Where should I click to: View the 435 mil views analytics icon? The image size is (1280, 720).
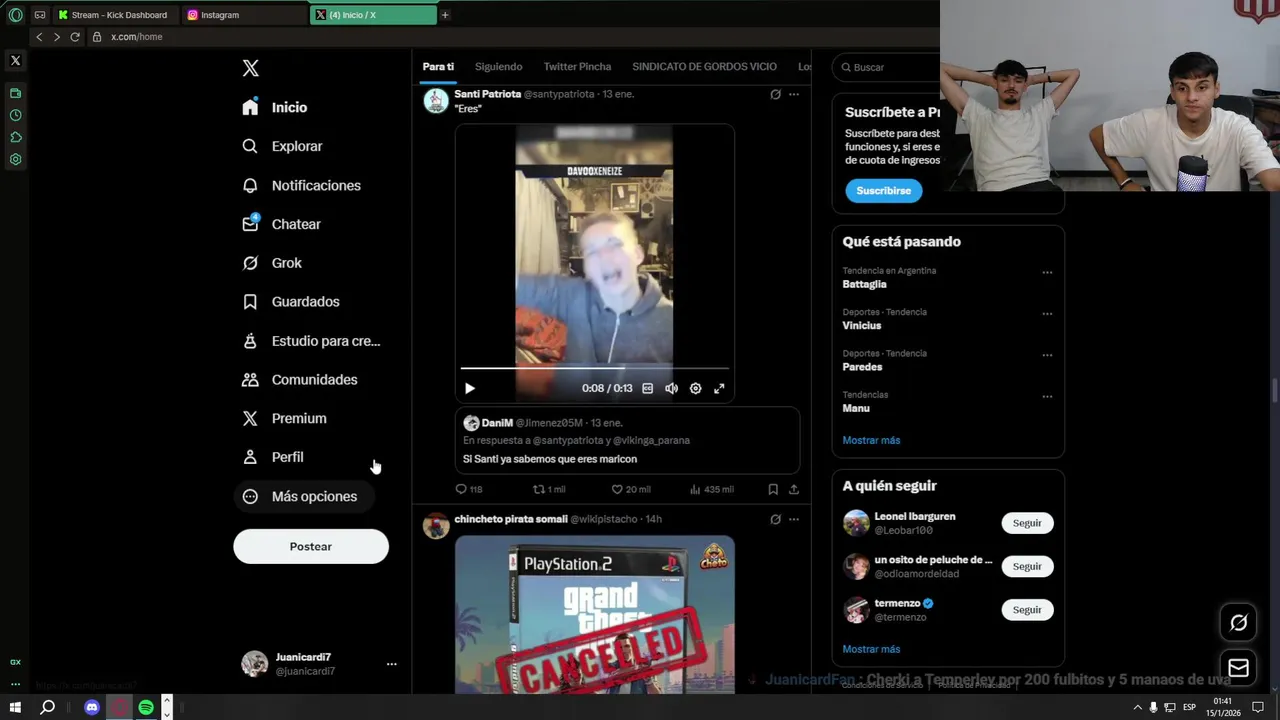[695, 489]
